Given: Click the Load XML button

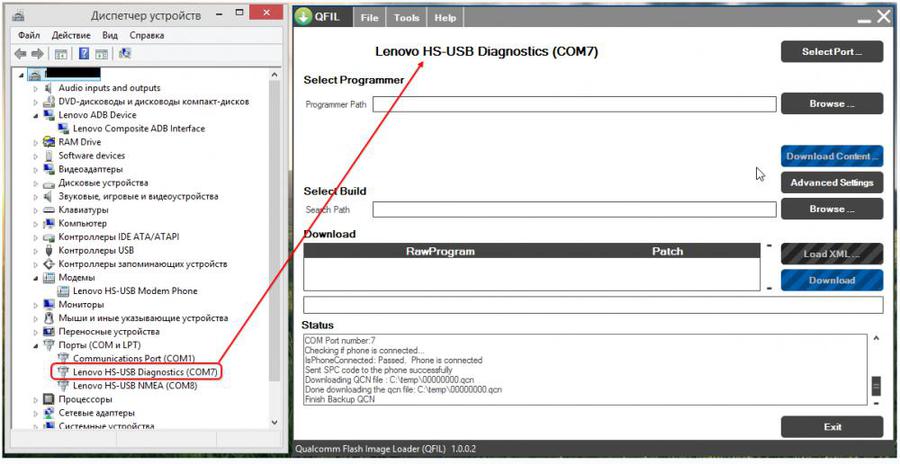Looking at the screenshot, I should 832,254.
